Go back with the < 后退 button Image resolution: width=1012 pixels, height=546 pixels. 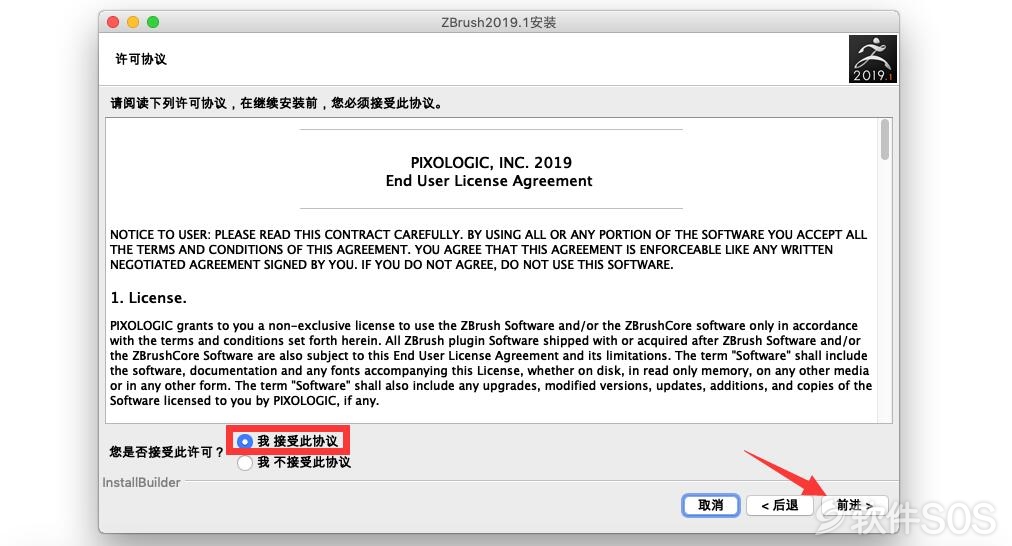[780, 505]
